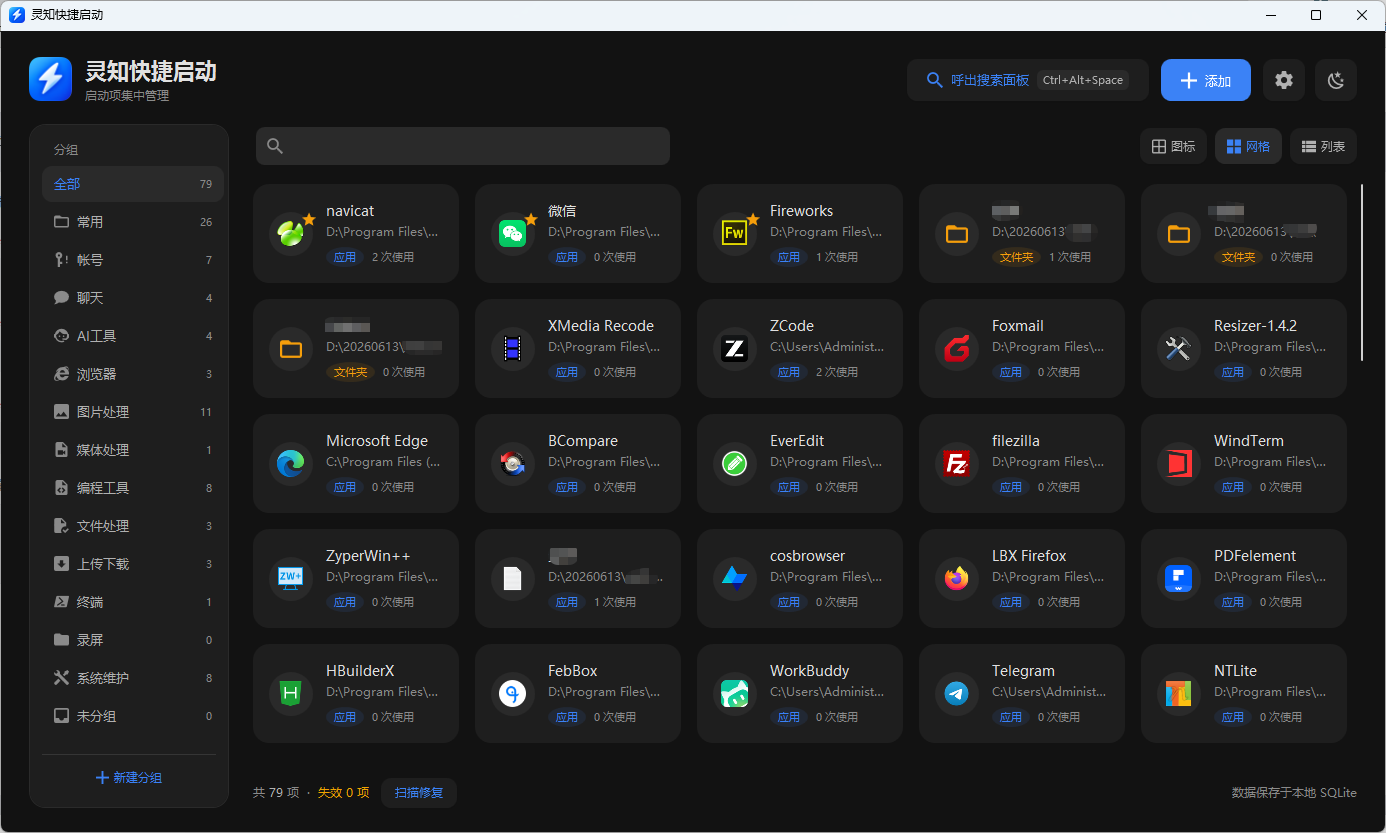Open the navicat app icon
Screen dimensions: 1386x833
(291, 234)
